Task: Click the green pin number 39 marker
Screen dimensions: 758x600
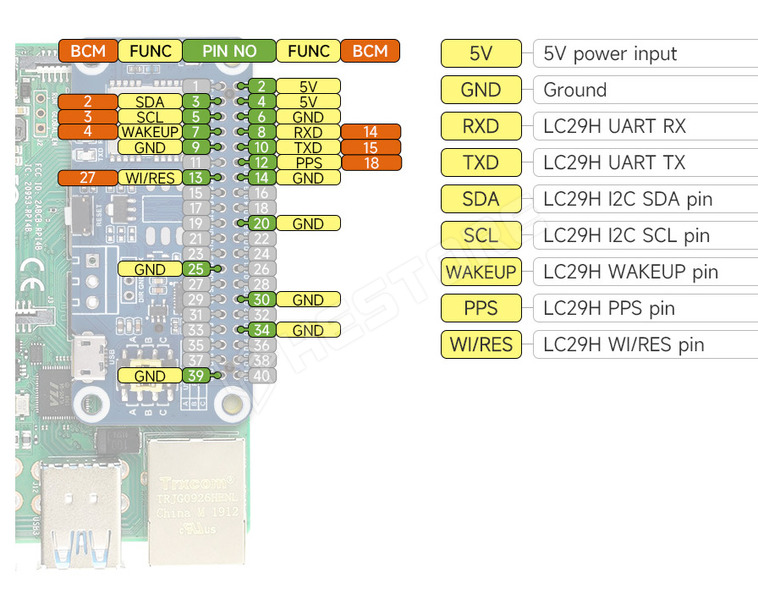Action: (197, 376)
